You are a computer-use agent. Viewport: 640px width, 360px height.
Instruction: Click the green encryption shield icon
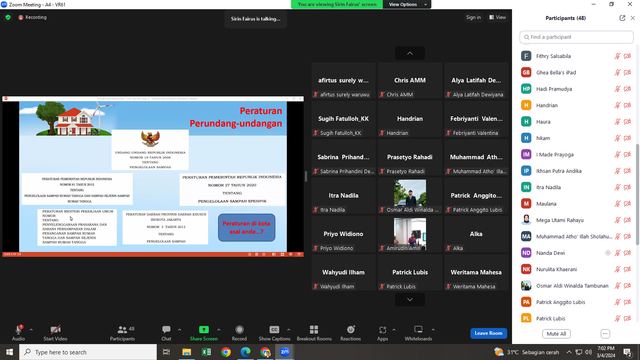(x=8, y=18)
